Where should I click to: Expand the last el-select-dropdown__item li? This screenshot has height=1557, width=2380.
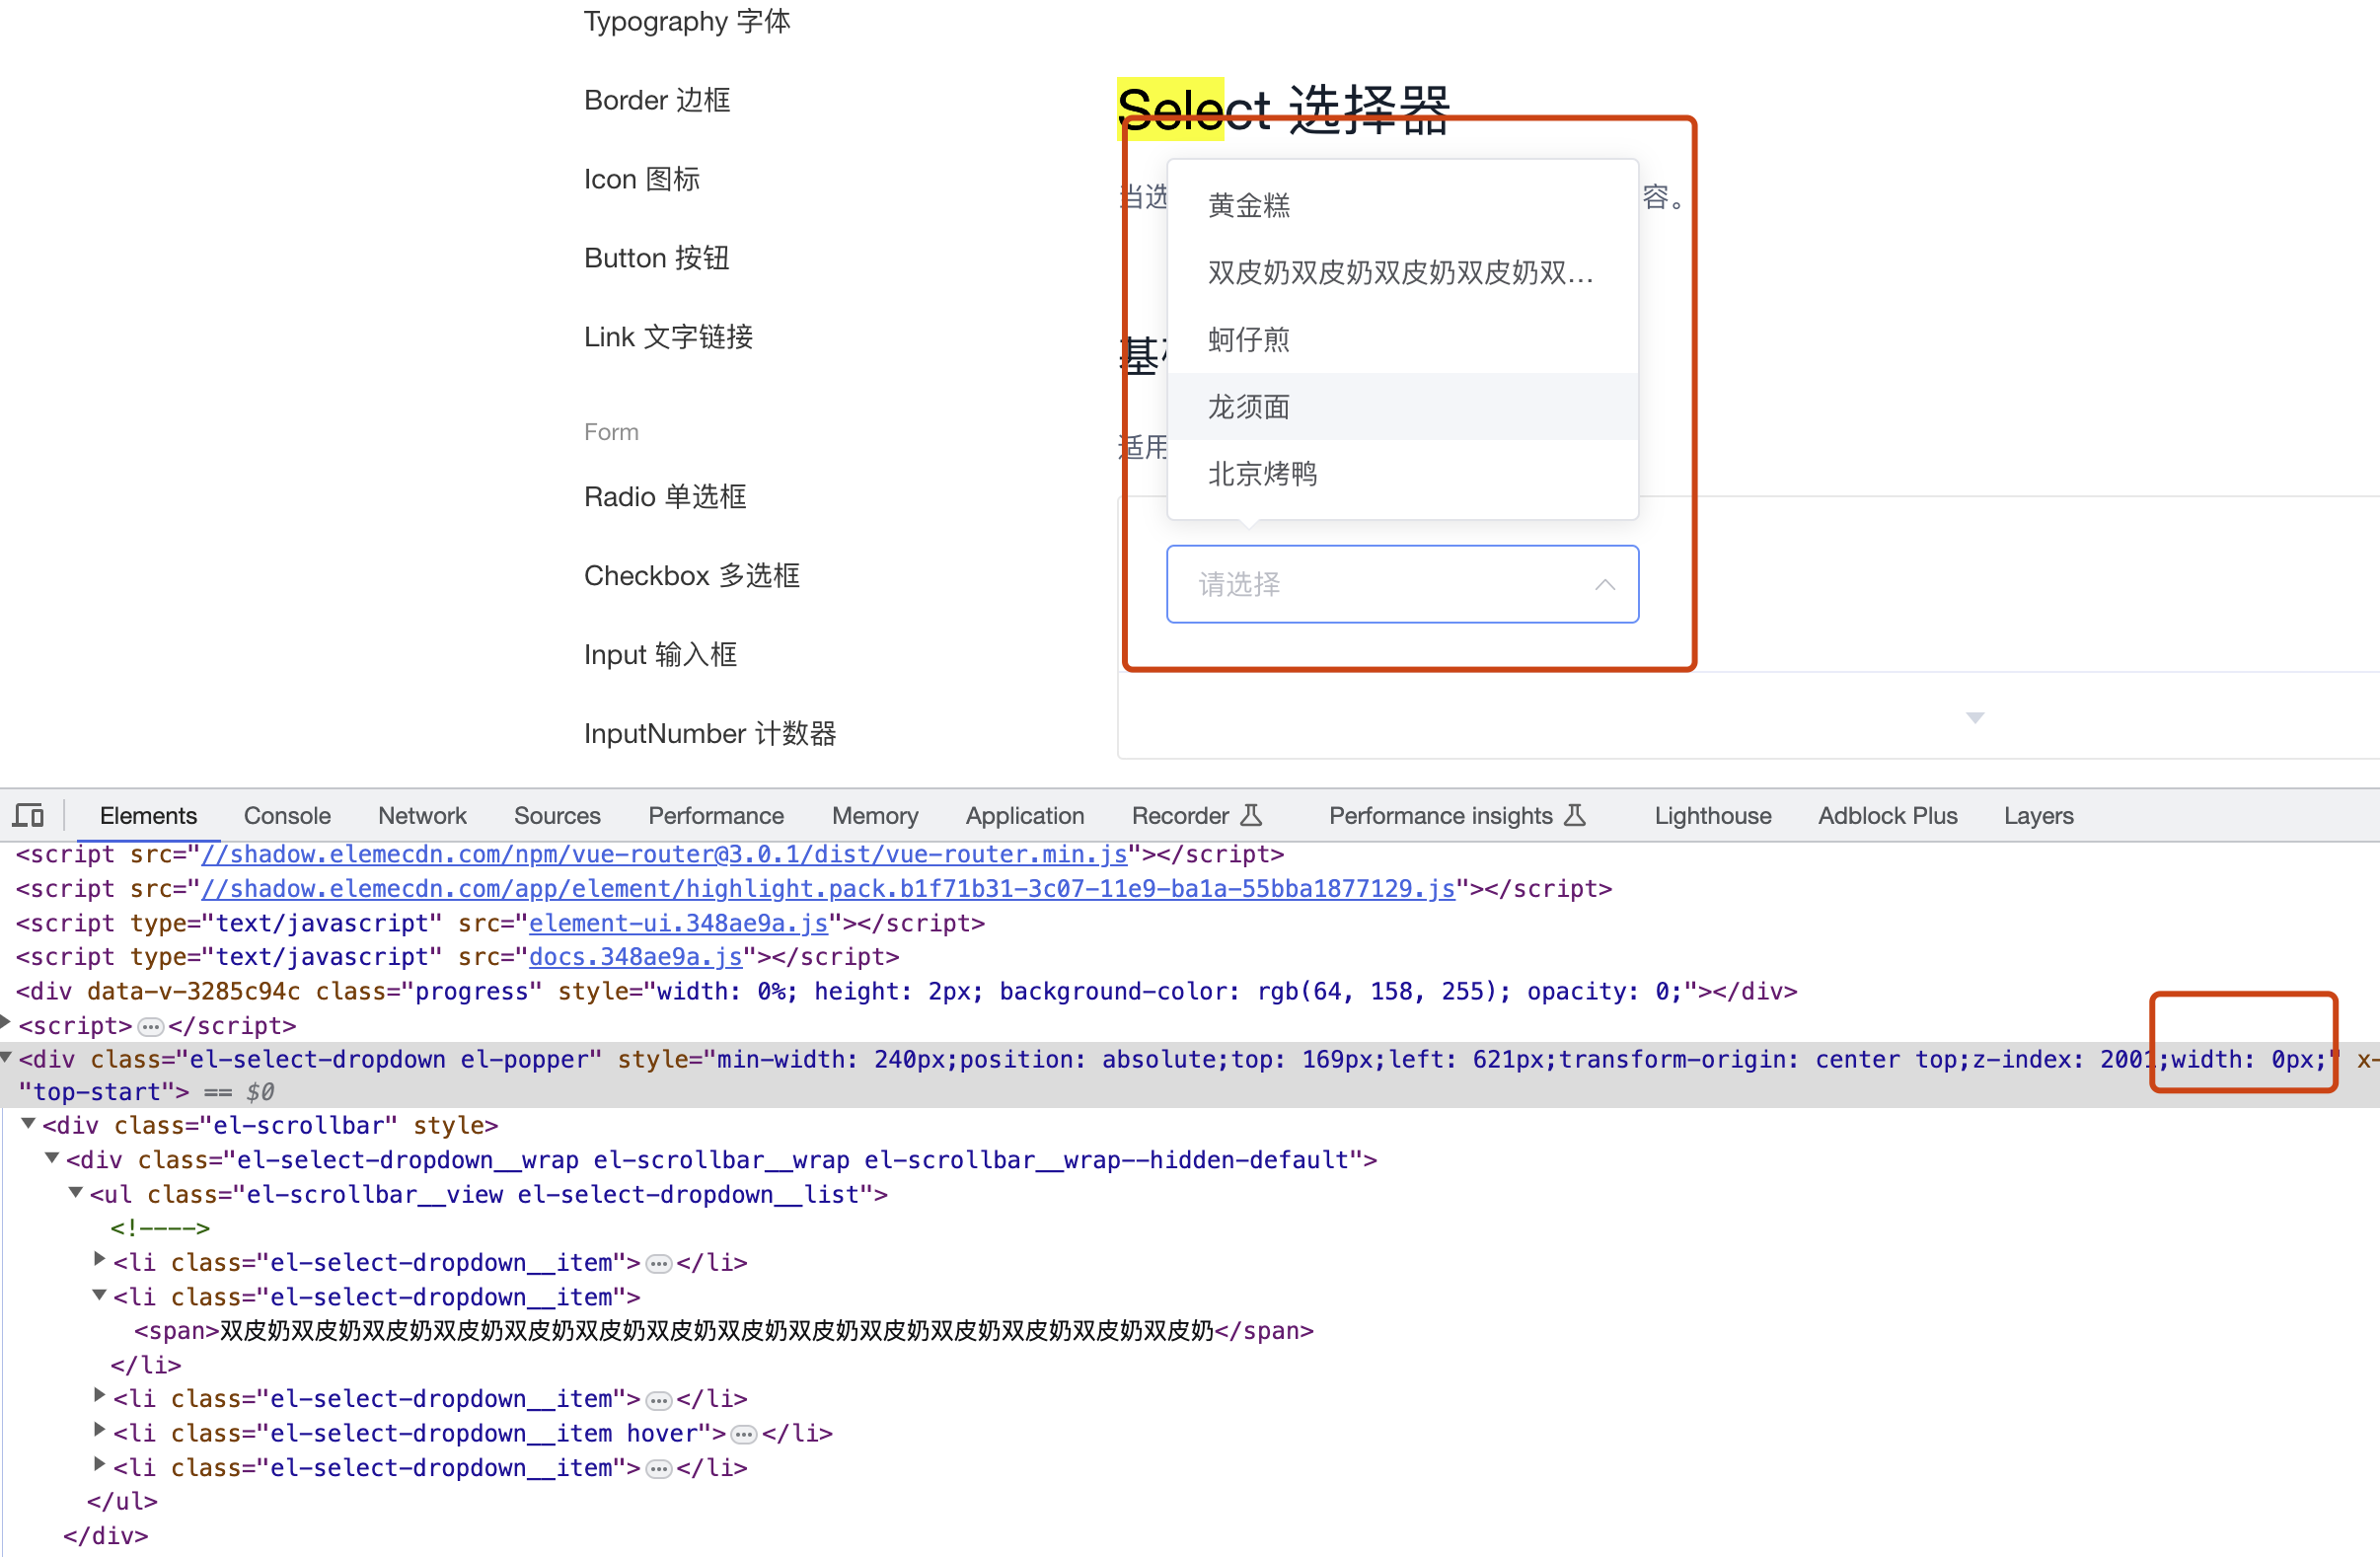99,1464
